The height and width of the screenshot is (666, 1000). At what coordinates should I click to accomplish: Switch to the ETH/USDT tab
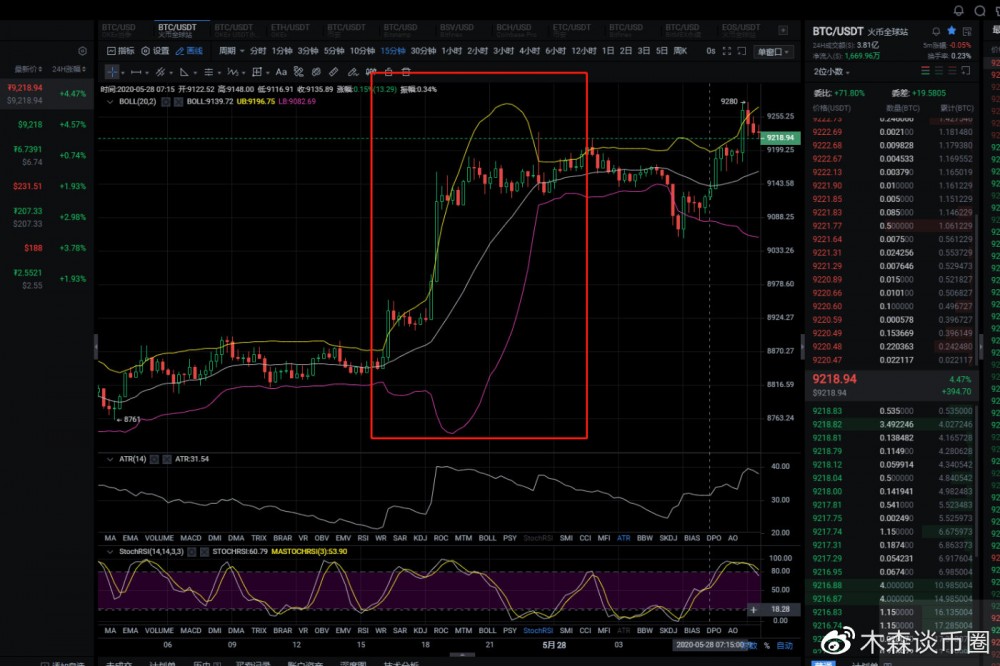291,30
